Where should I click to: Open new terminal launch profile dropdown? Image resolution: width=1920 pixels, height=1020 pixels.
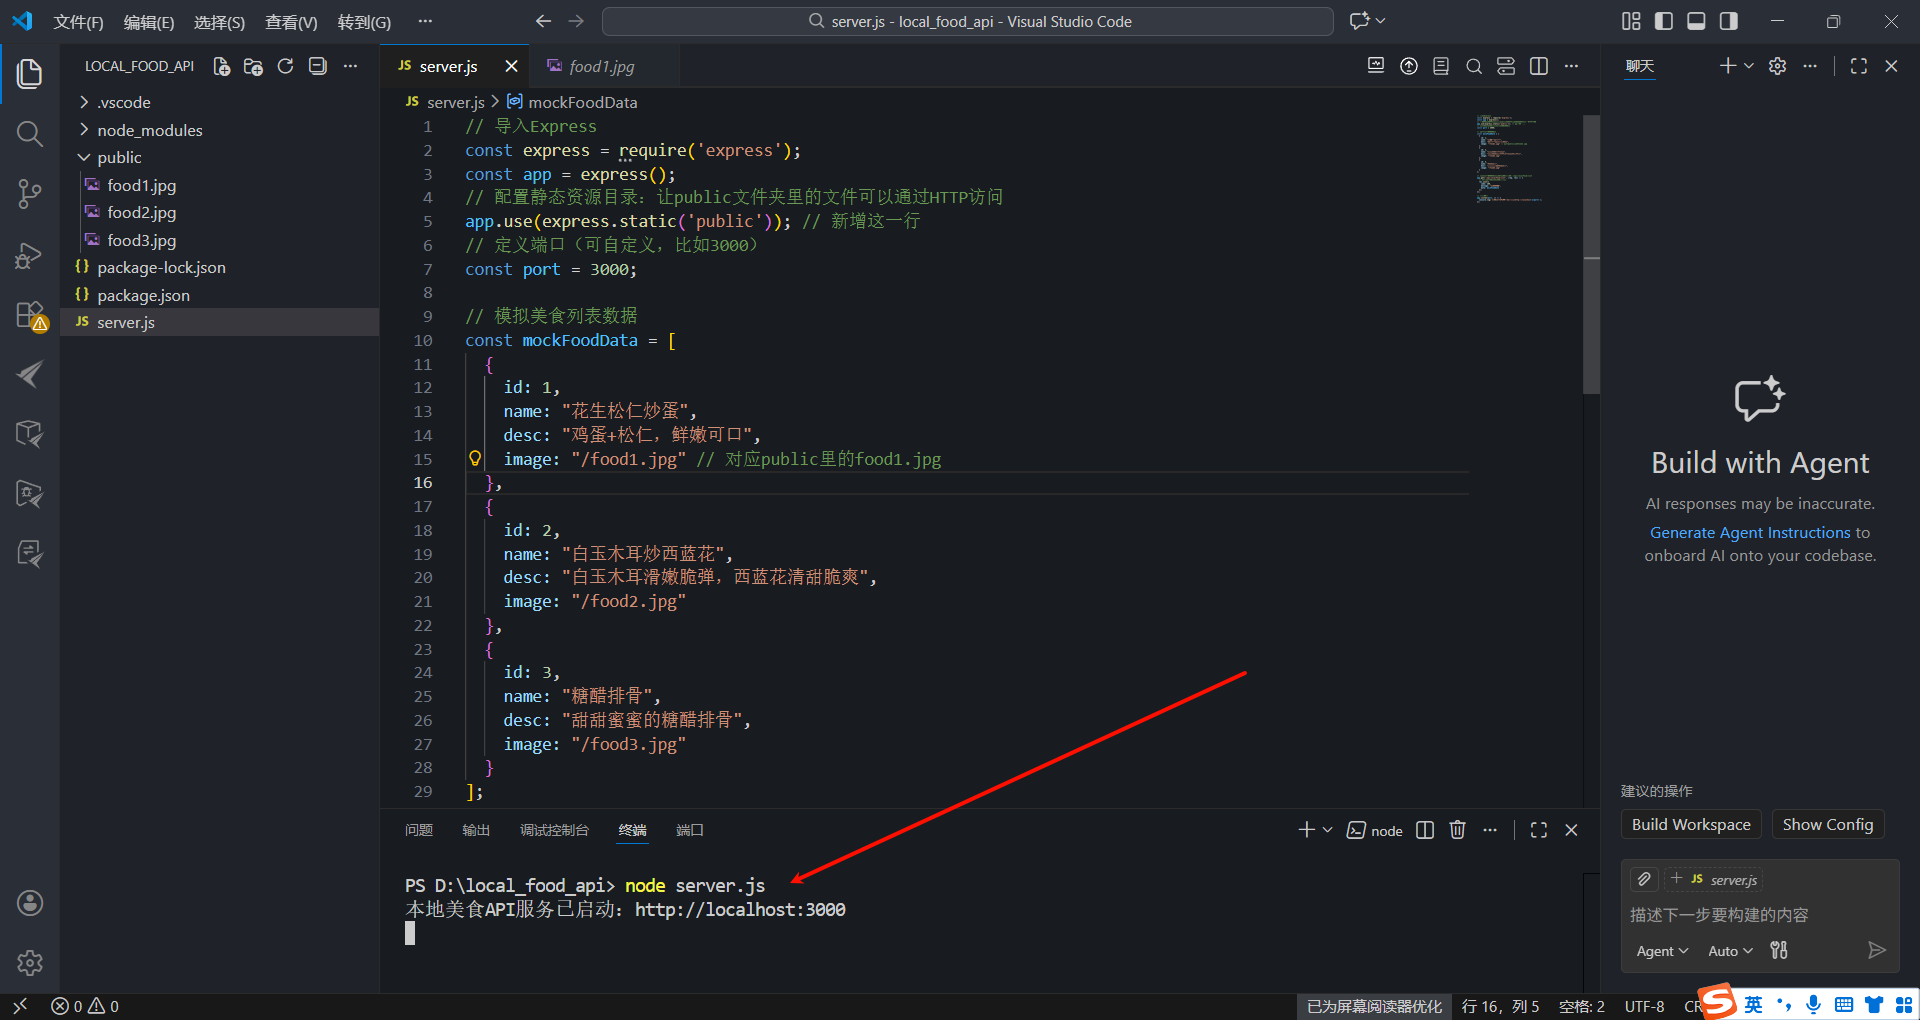point(1328,830)
